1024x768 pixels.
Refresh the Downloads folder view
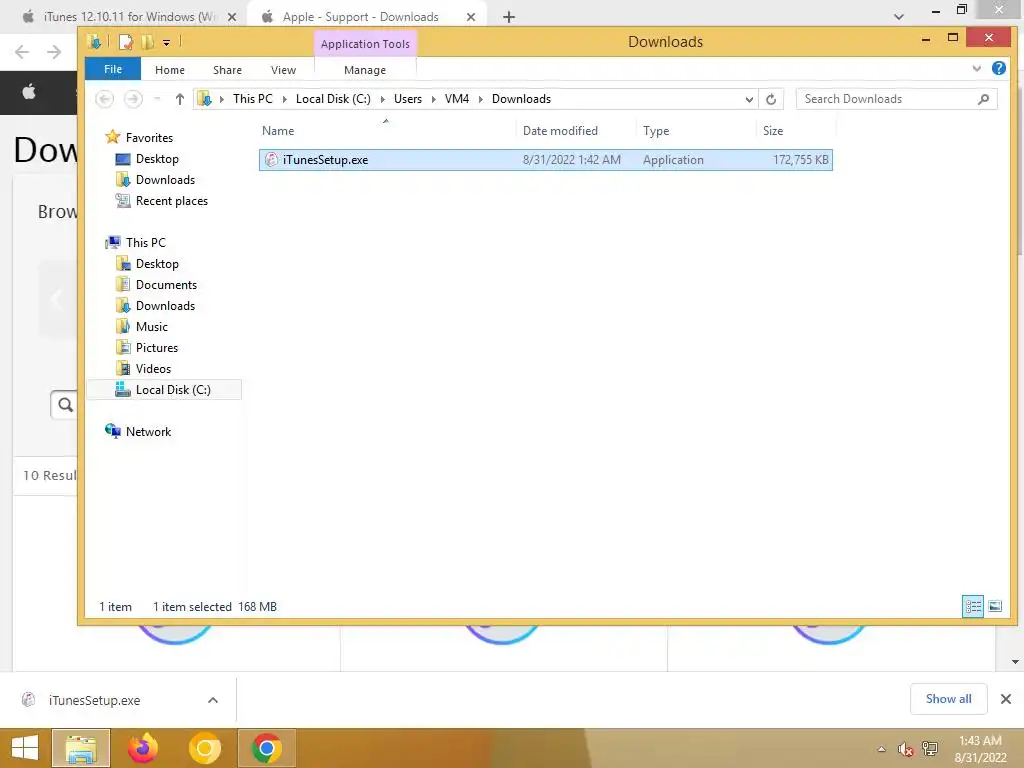click(771, 99)
